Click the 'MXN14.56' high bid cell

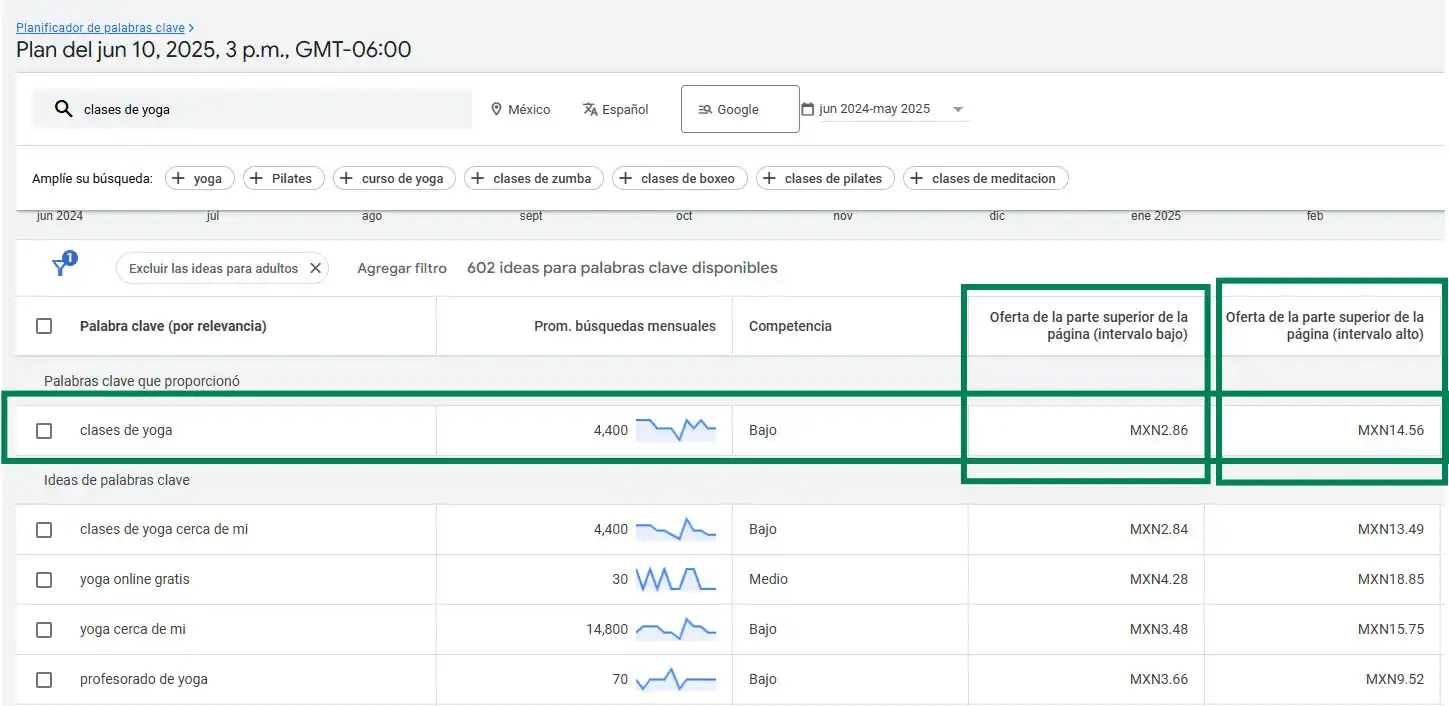1391,430
